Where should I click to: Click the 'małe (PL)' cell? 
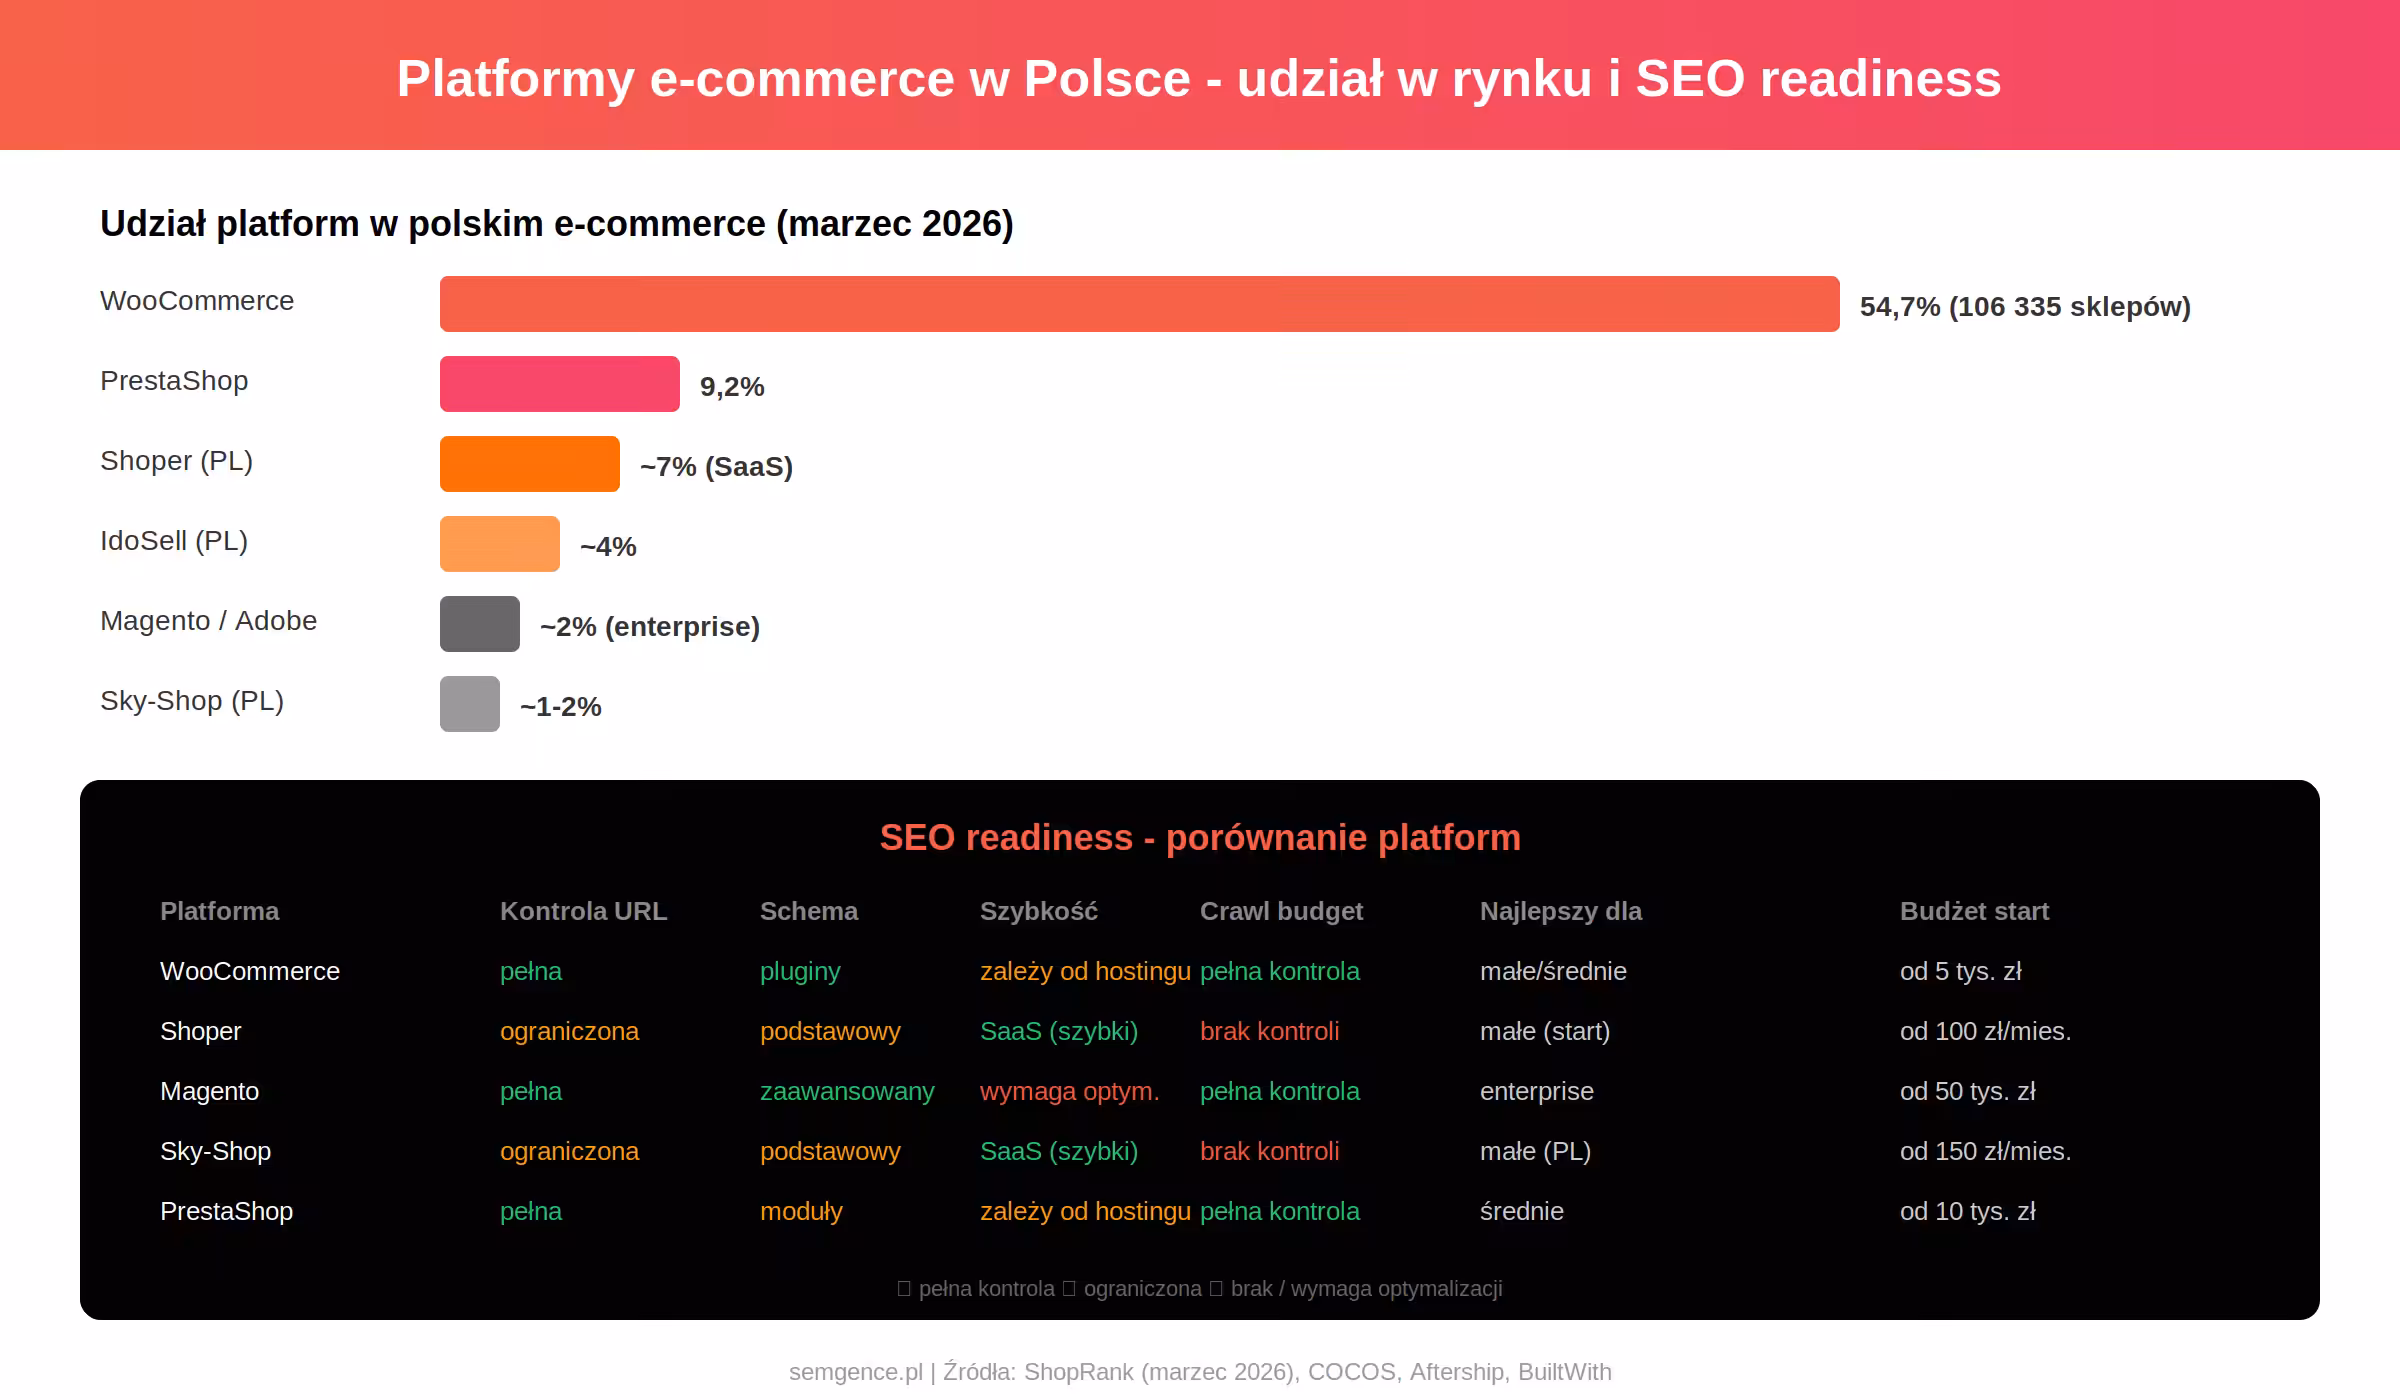1535,1151
